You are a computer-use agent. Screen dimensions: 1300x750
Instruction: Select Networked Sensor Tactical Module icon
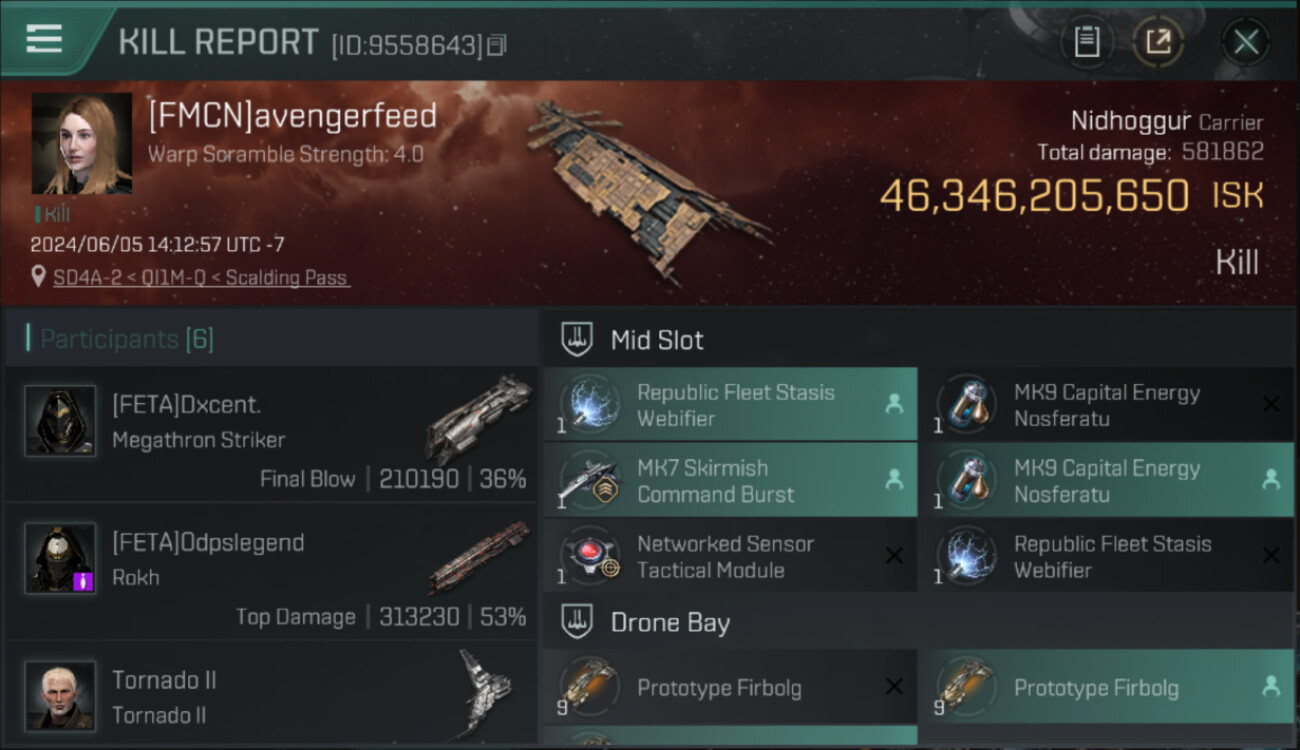pos(590,556)
